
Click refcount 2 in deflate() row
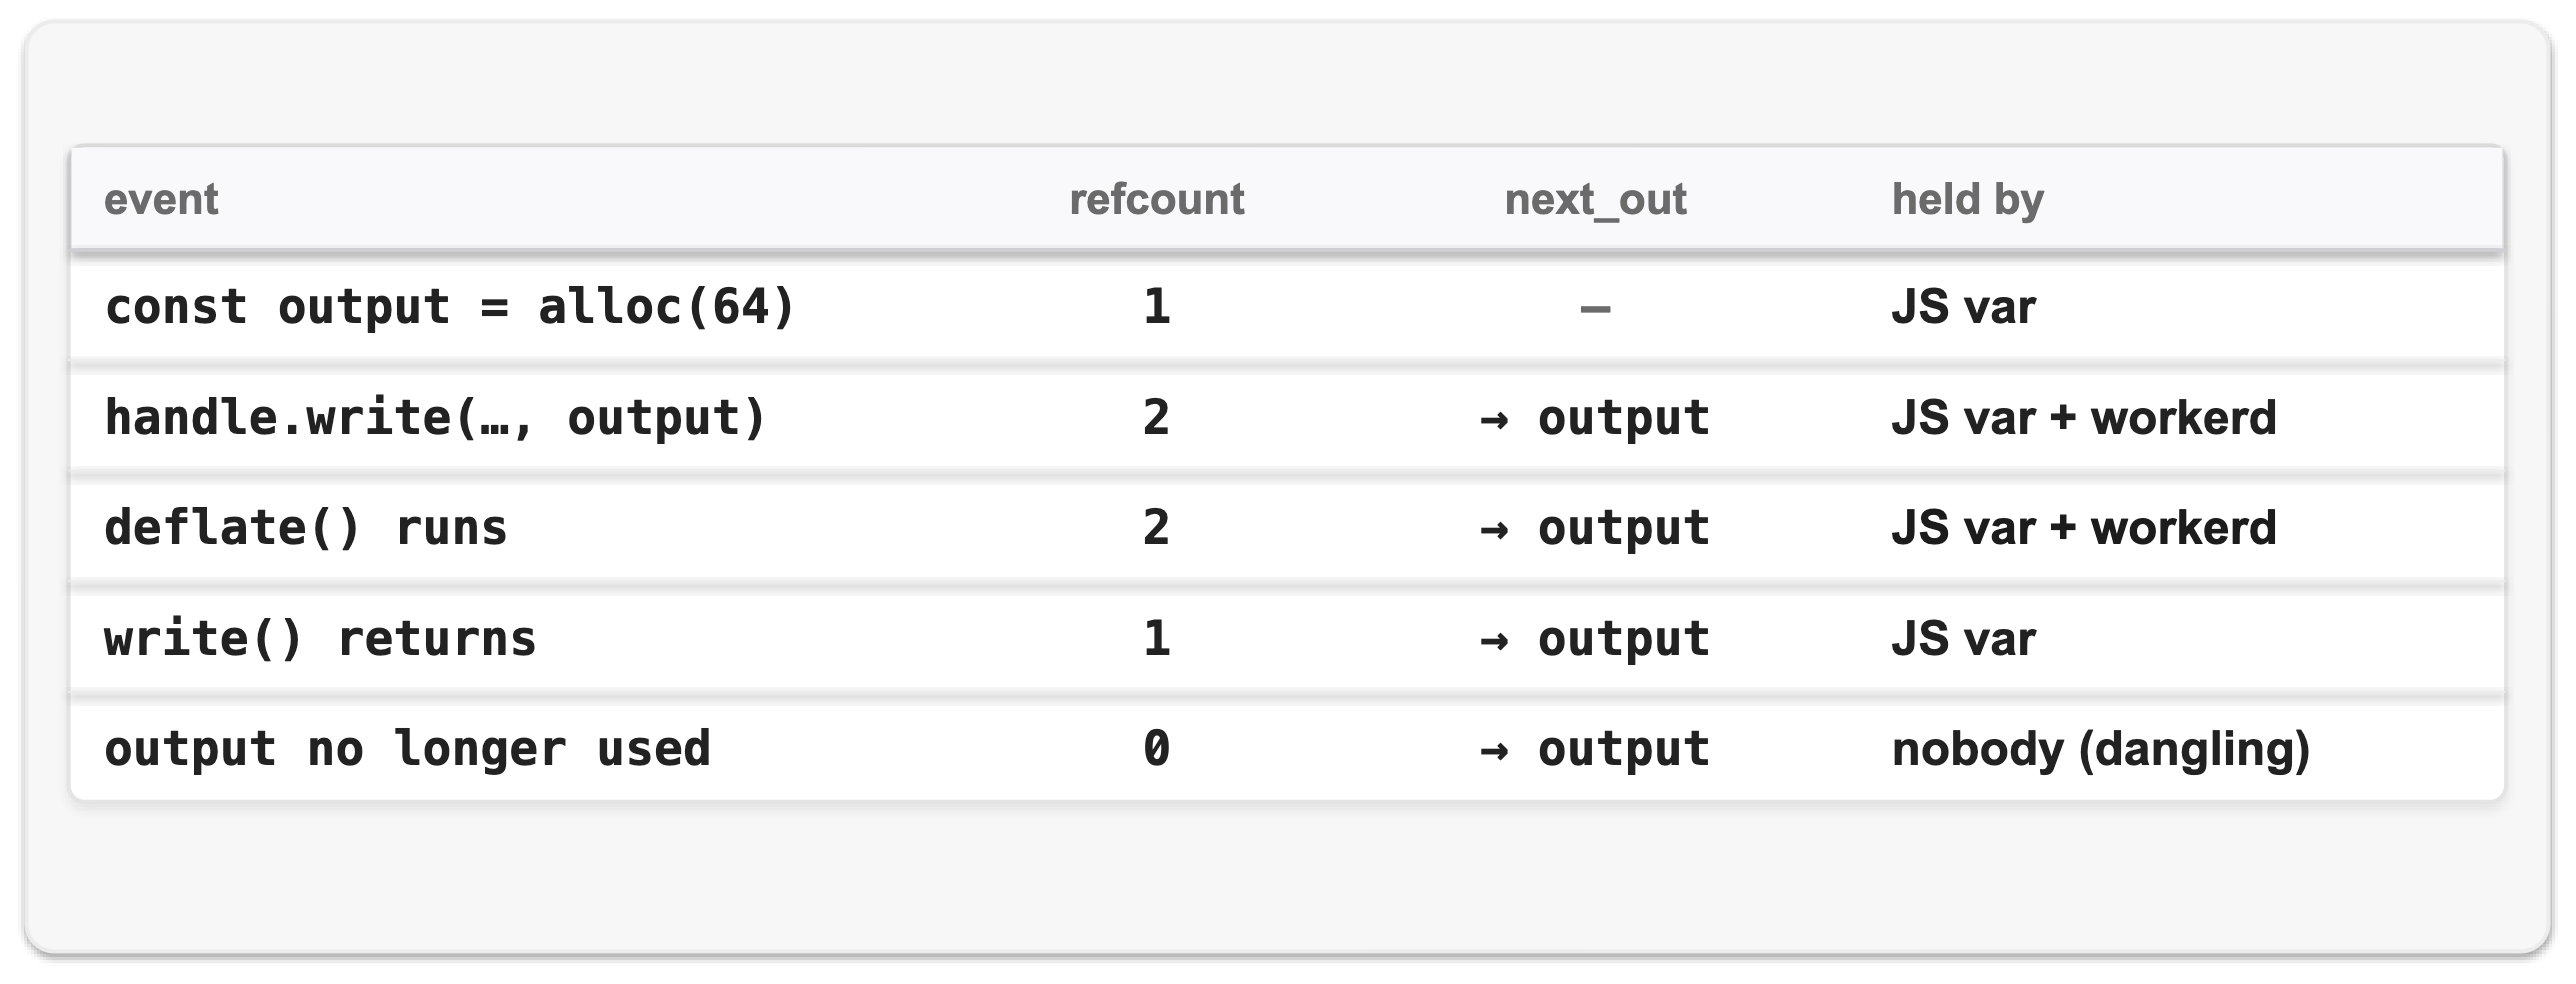click(x=1157, y=527)
